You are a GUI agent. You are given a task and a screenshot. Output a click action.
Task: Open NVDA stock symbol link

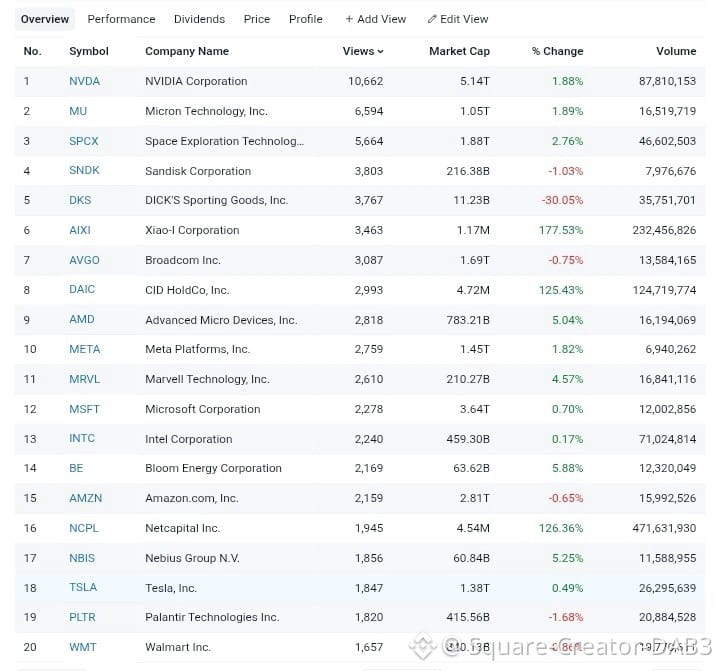tap(84, 81)
